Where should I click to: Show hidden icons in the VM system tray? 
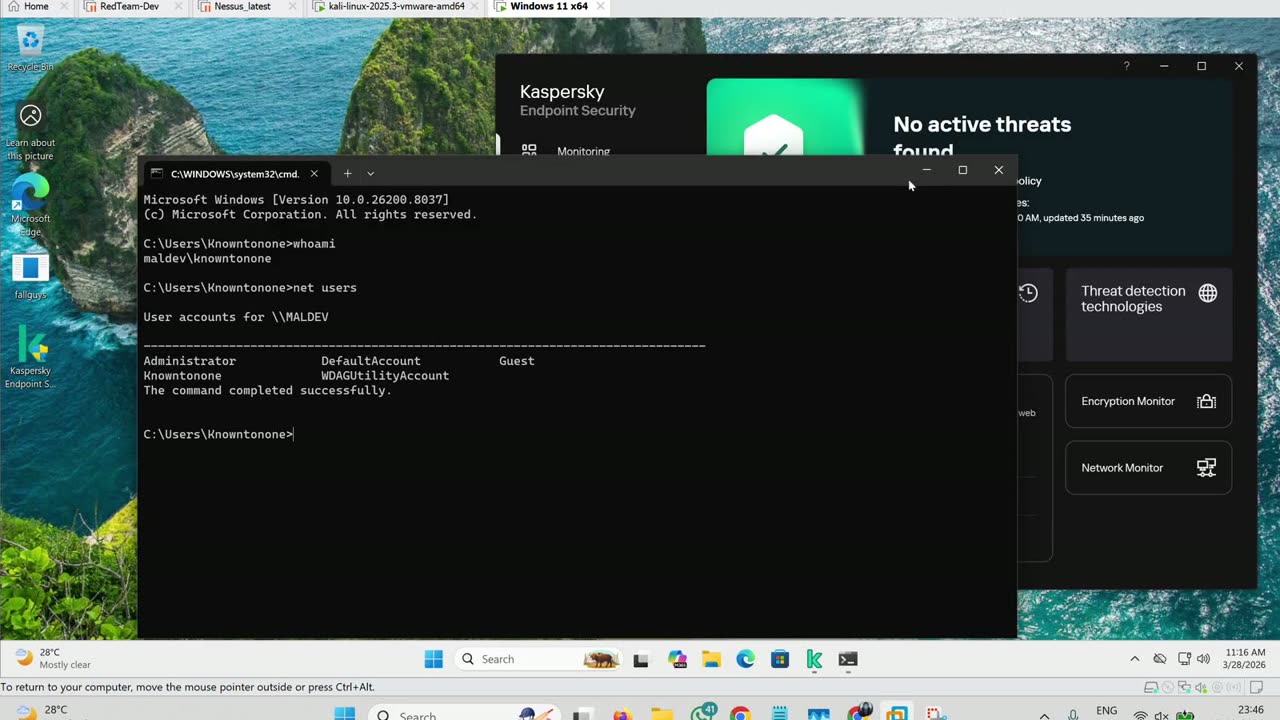(1134, 659)
